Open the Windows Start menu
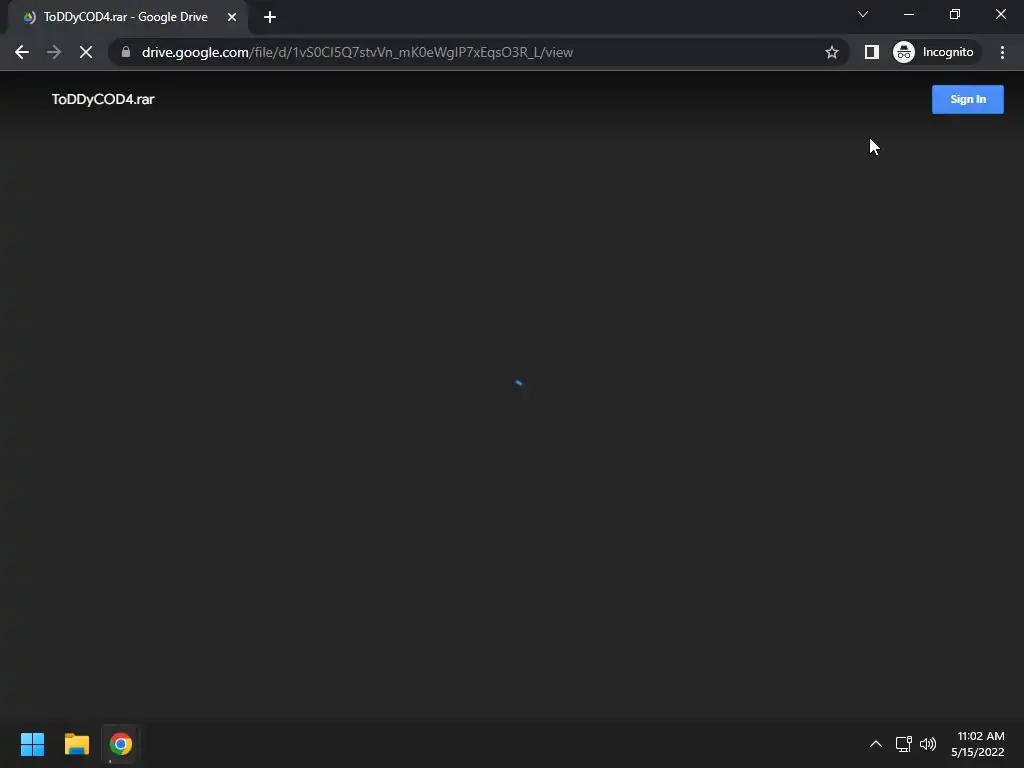The width and height of the screenshot is (1024, 768). point(33,744)
